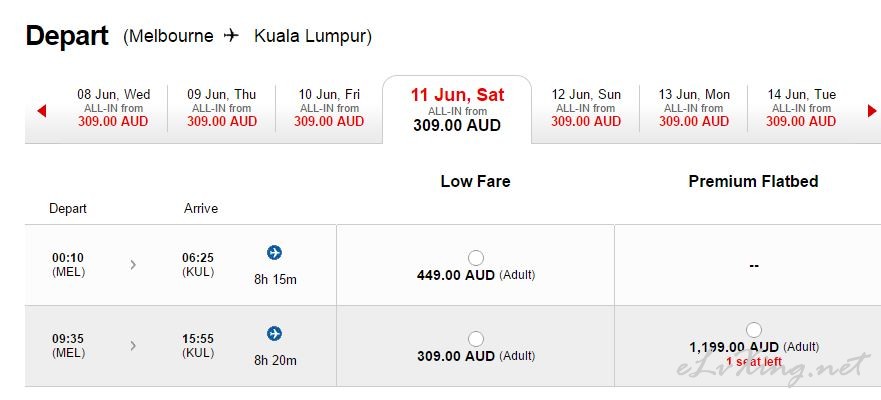Click the Low Fare column header

[x=475, y=181]
